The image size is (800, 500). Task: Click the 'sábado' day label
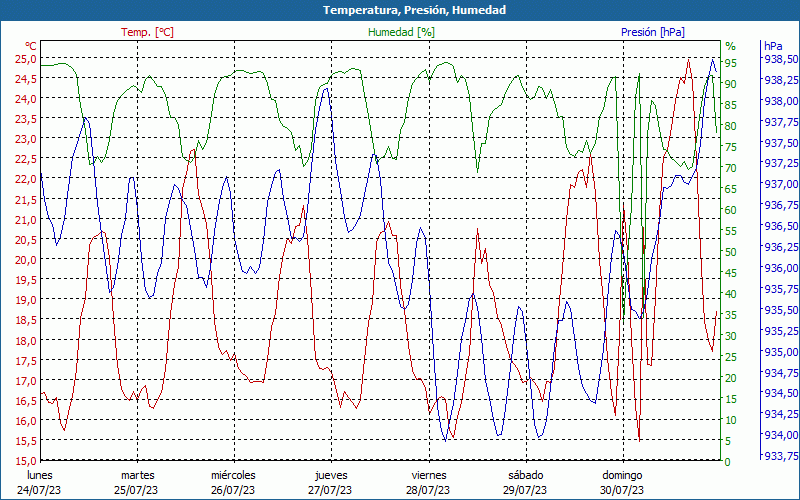point(526,476)
